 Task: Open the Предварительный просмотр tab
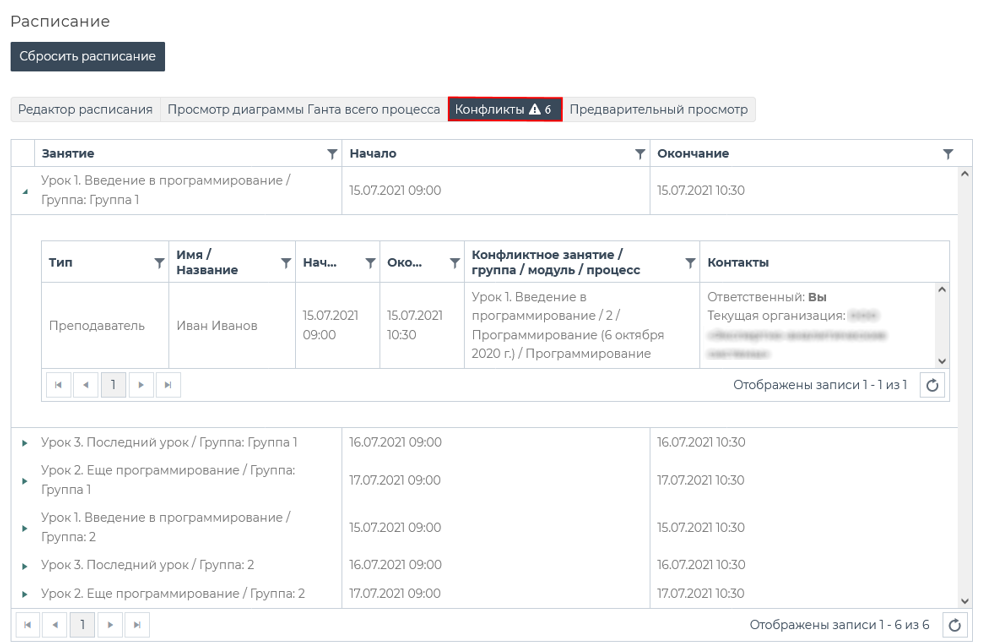(658, 110)
